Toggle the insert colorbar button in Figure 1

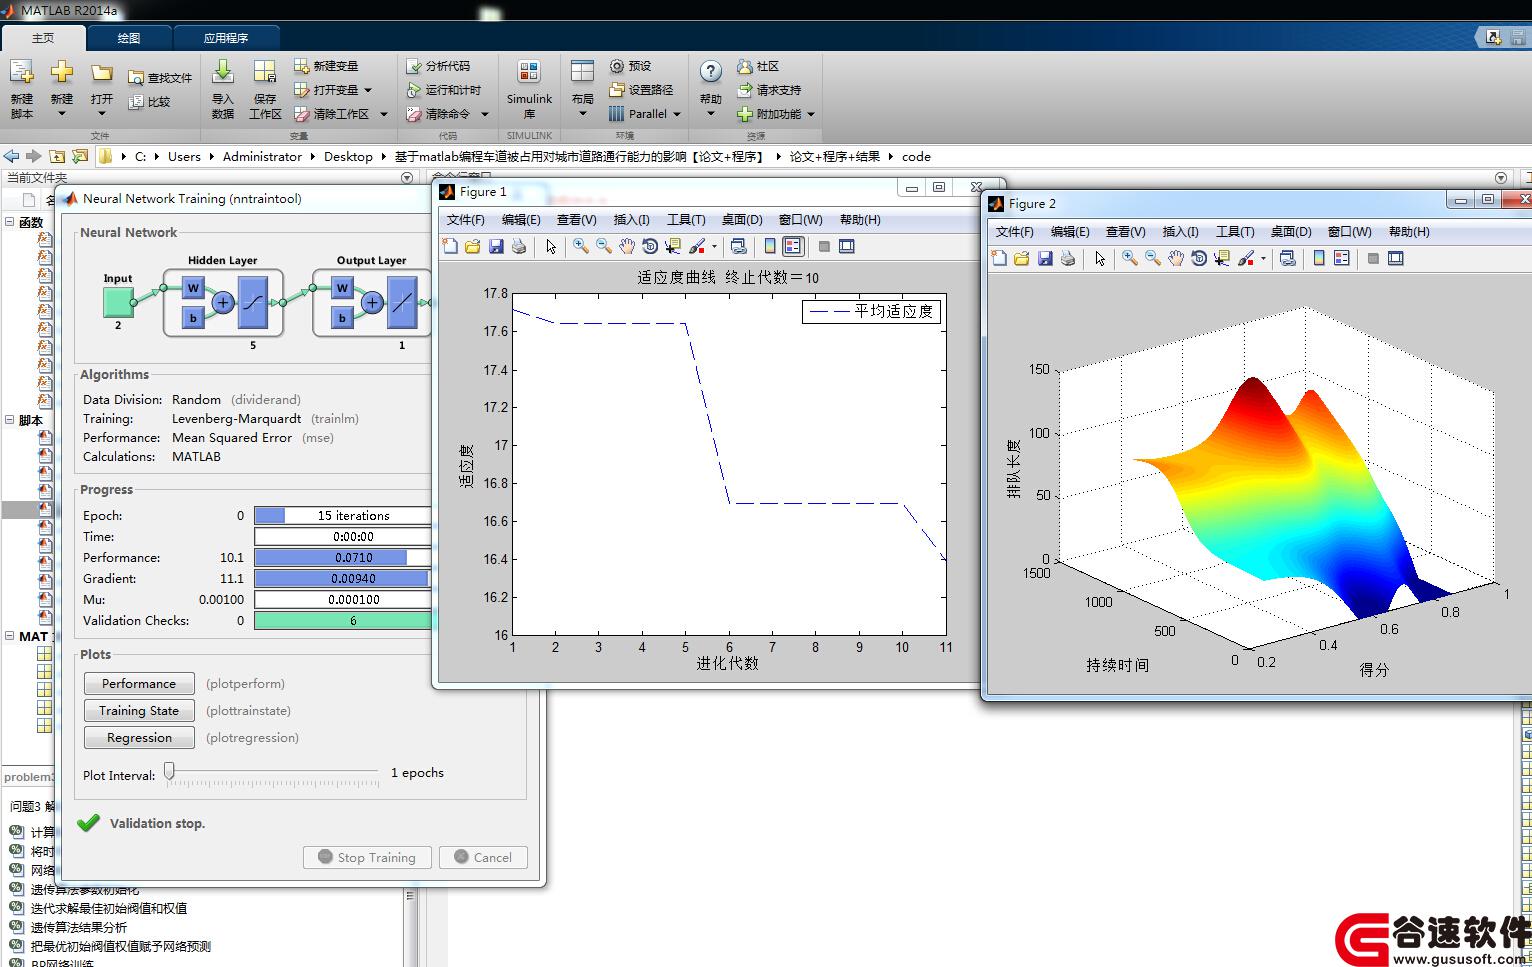point(770,246)
